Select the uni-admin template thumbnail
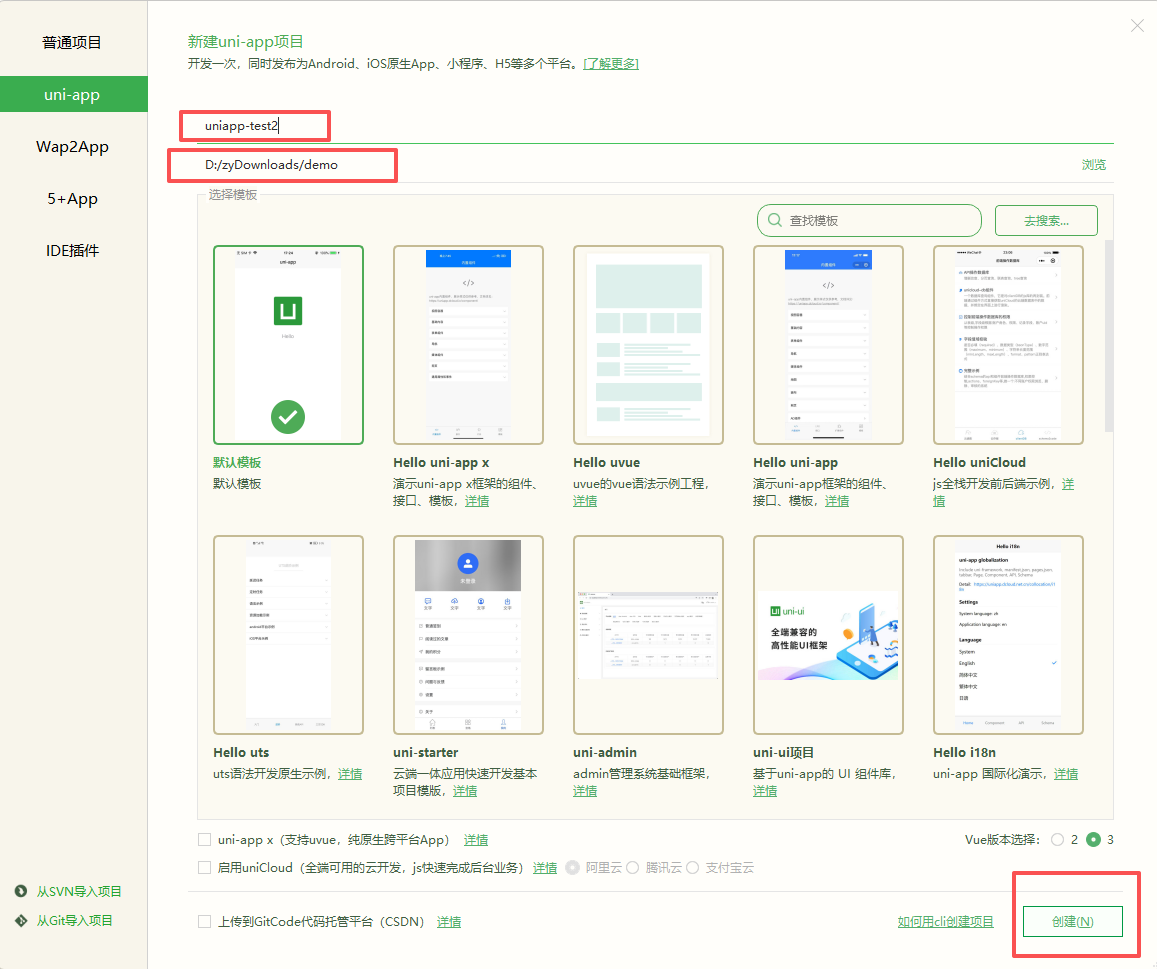Screen dimensions: 1157x969 [x=648, y=635]
